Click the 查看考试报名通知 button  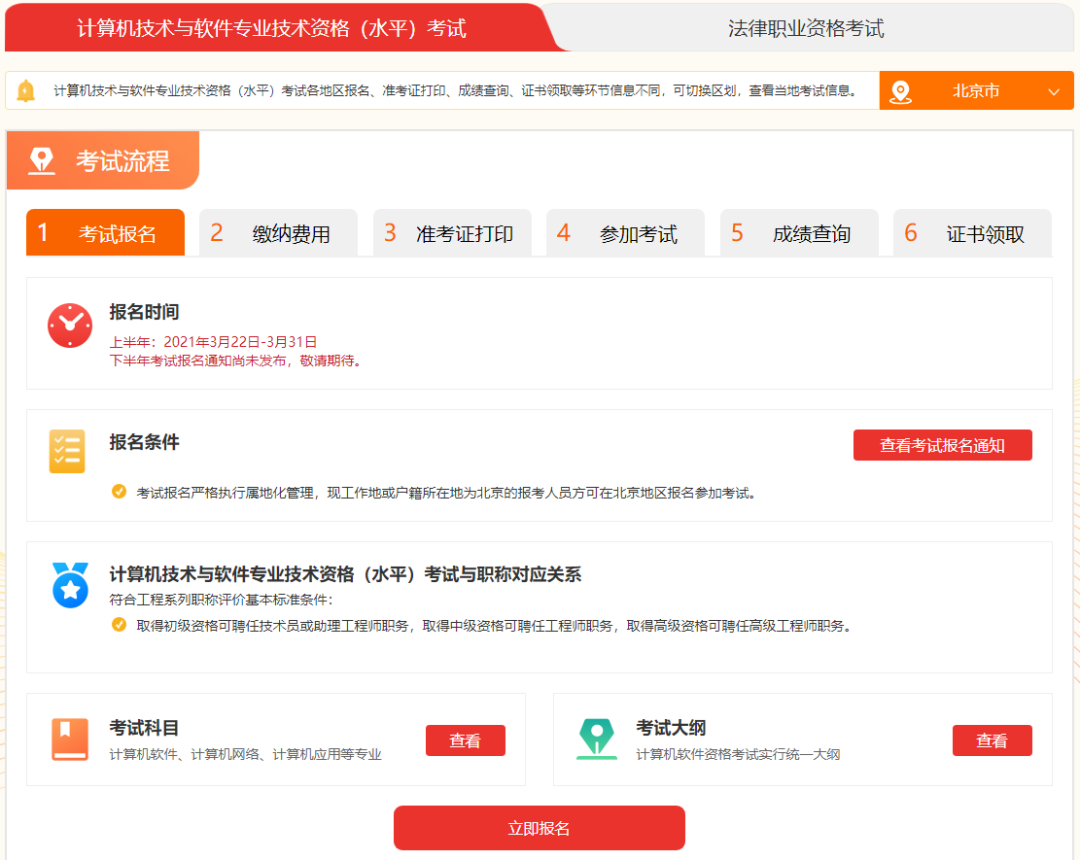click(x=942, y=446)
